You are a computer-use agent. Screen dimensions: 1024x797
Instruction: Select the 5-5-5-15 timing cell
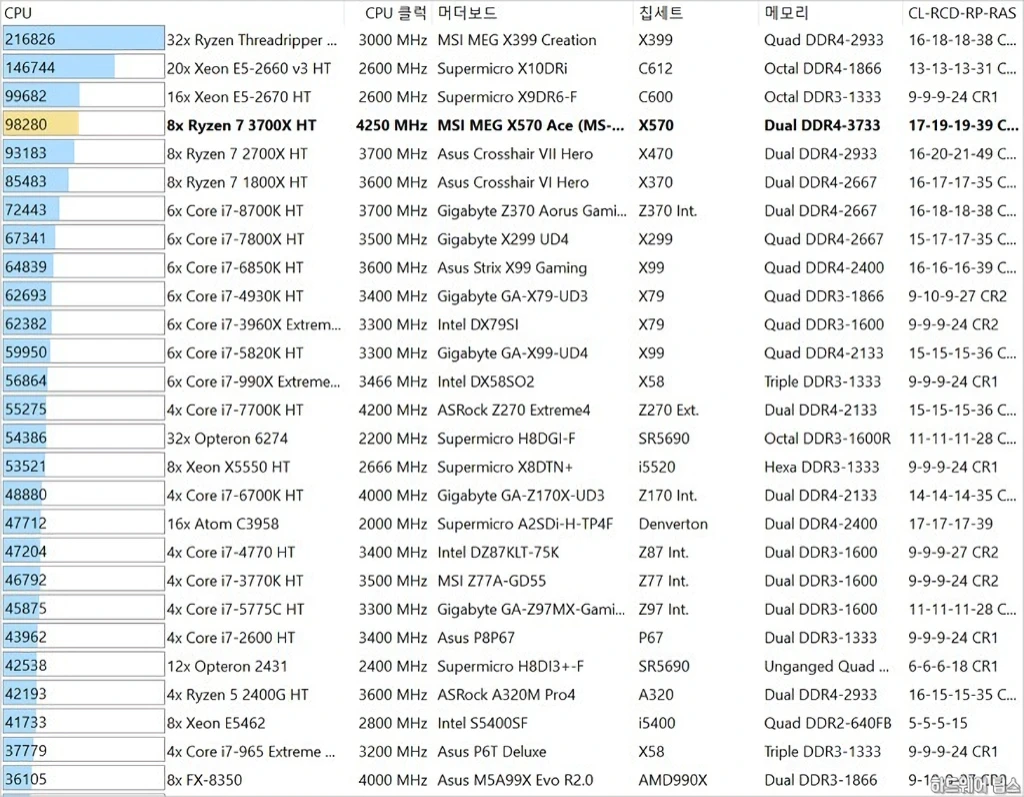point(938,723)
